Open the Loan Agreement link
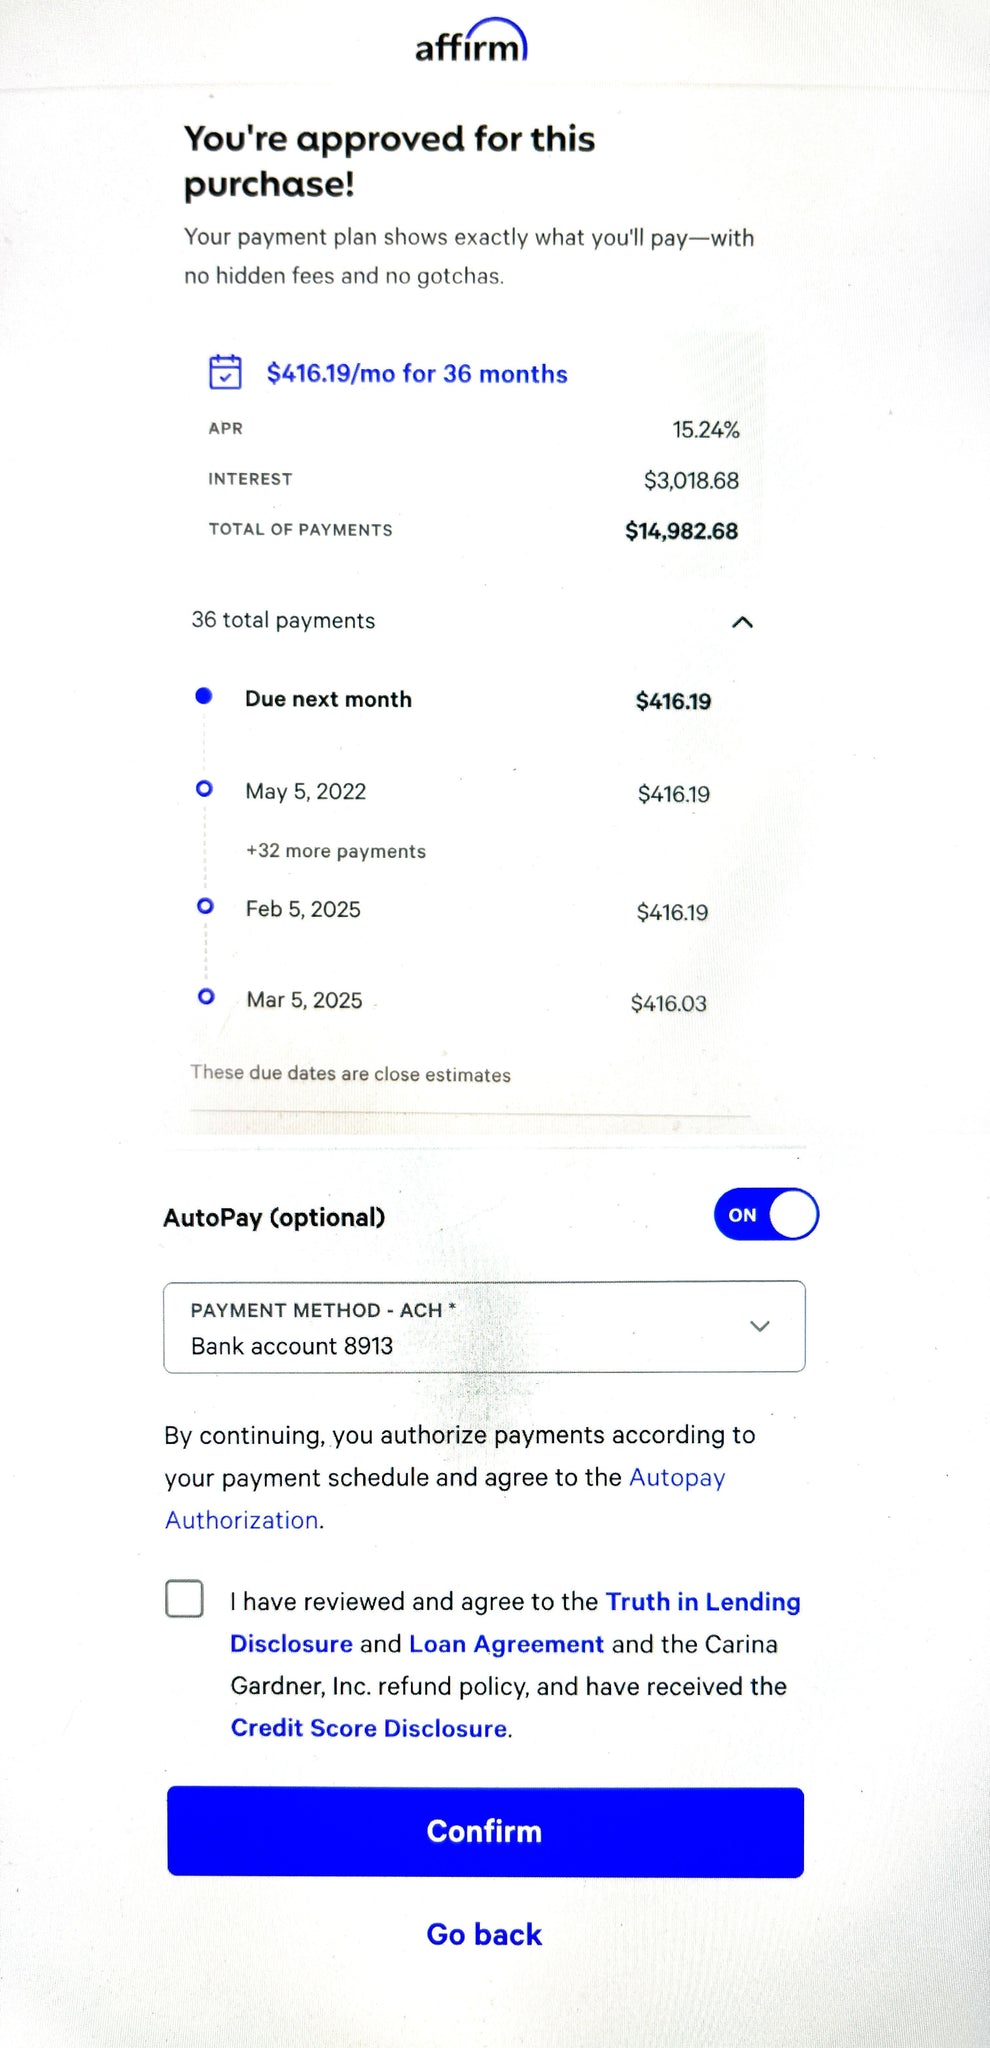 (506, 1644)
